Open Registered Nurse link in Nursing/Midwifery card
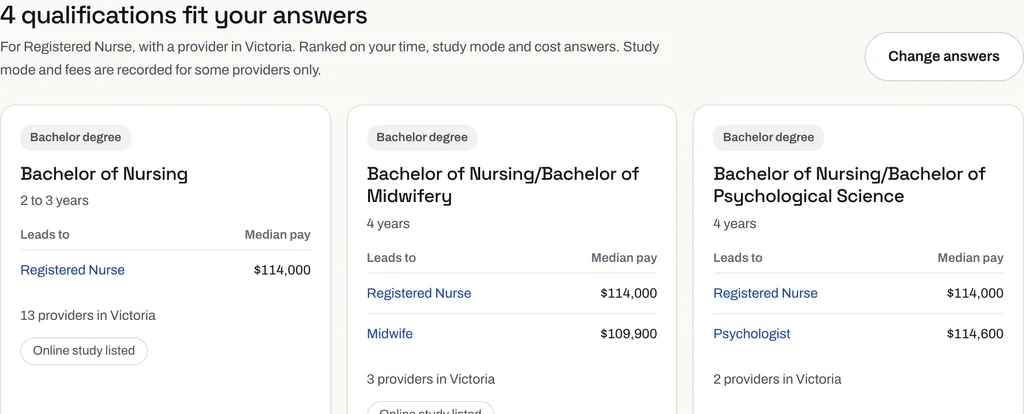Viewport: 1024px width, 414px height. click(x=419, y=293)
